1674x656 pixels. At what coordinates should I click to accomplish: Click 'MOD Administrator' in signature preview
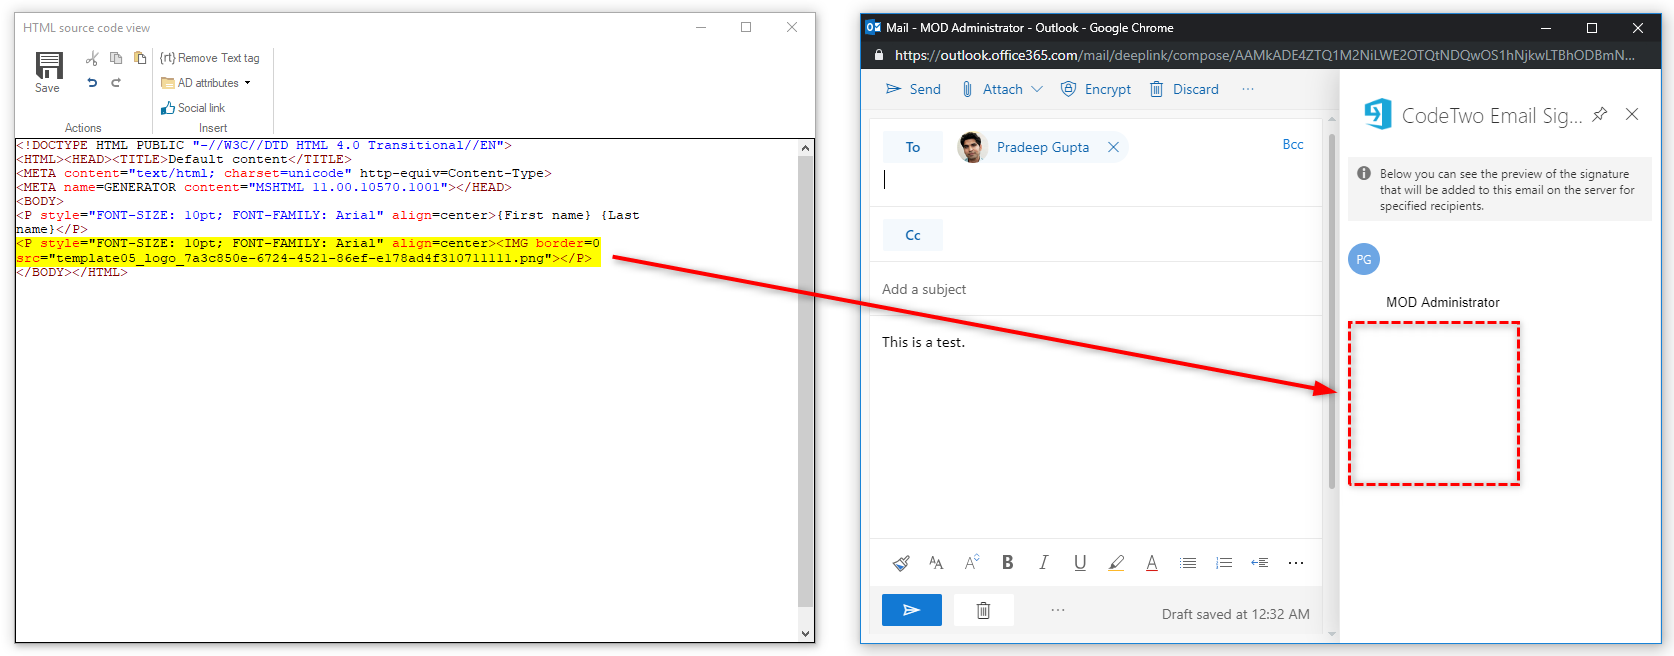coord(1442,302)
